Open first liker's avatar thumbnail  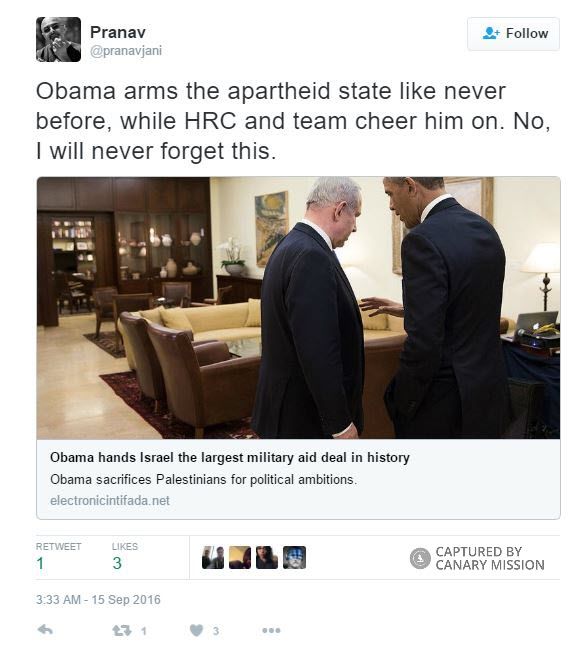(213, 557)
